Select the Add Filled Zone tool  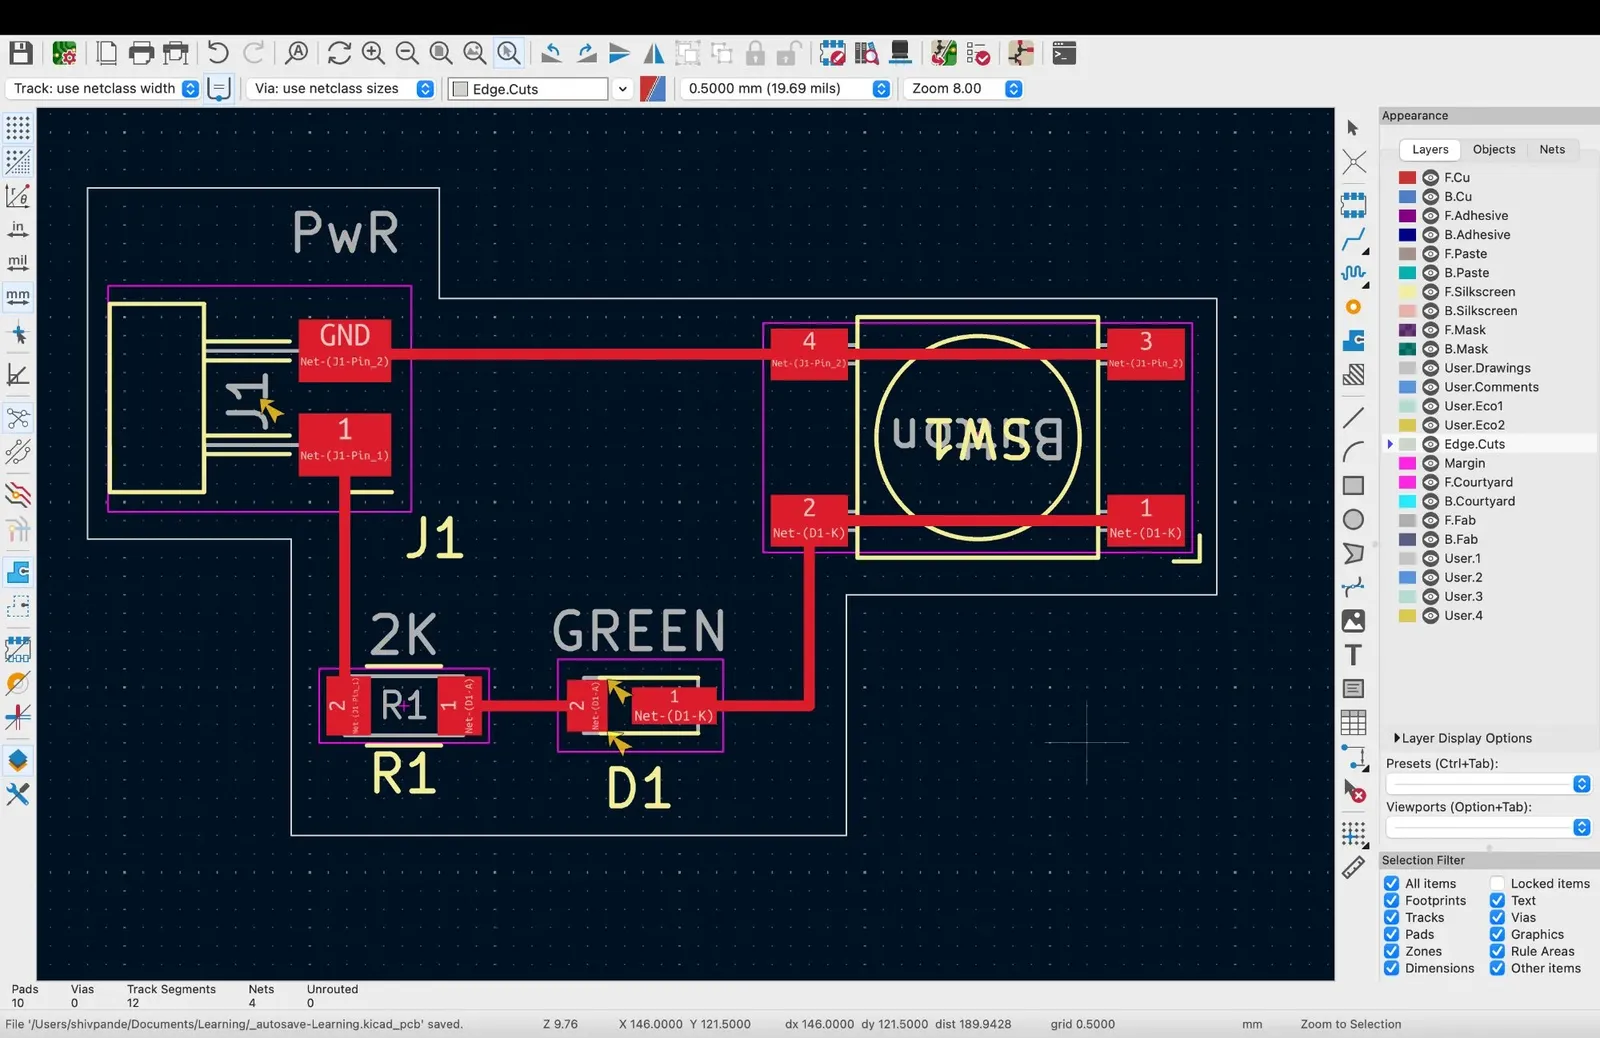click(x=1353, y=341)
